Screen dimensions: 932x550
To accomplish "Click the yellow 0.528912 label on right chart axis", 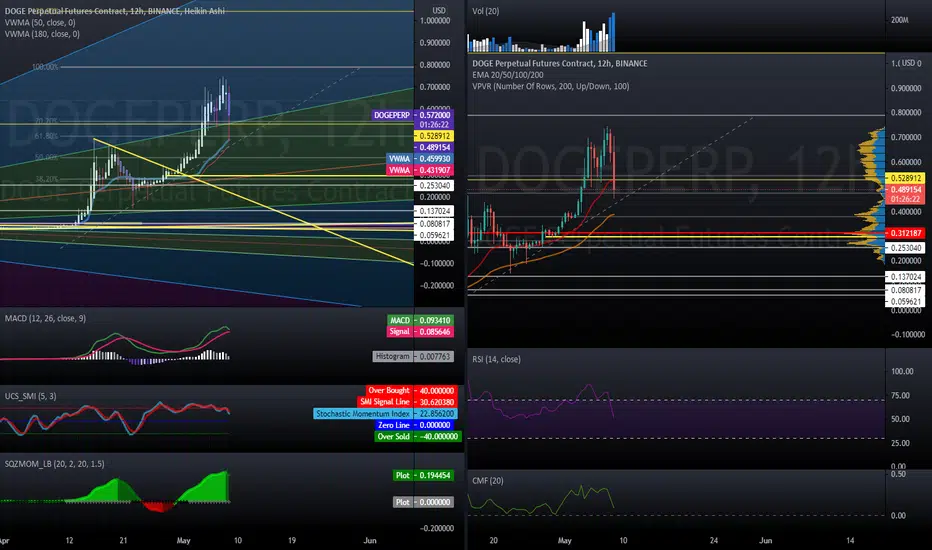I will (906, 178).
